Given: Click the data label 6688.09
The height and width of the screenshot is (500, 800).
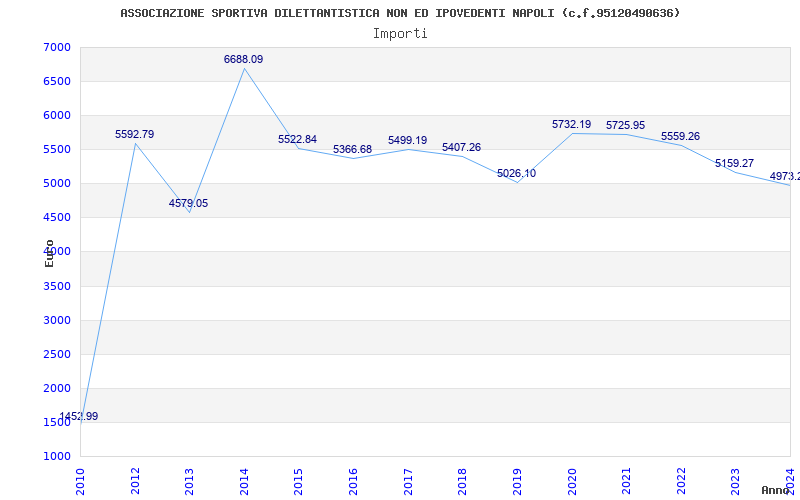Looking at the screenshot, I should [243, 60].
